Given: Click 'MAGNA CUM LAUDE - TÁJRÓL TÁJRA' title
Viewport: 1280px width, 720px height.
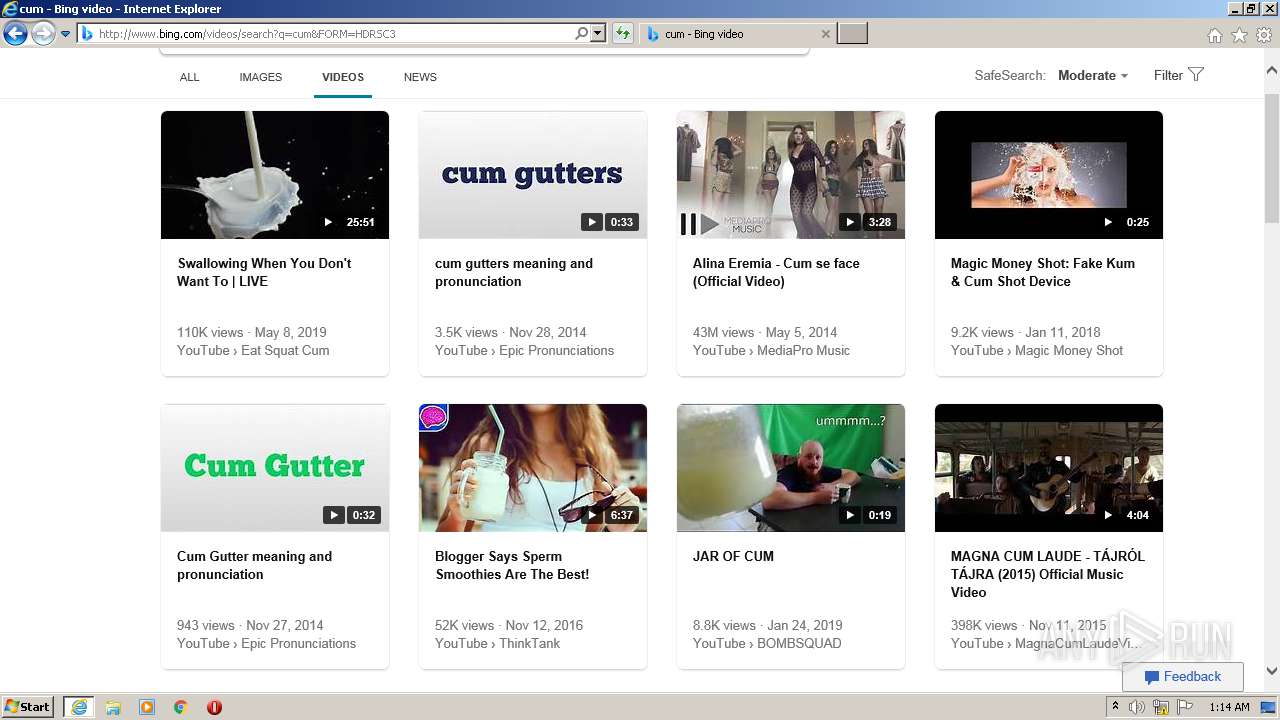Looking at the screenshot, I should pyautogui.click(x=1048, y=574).
